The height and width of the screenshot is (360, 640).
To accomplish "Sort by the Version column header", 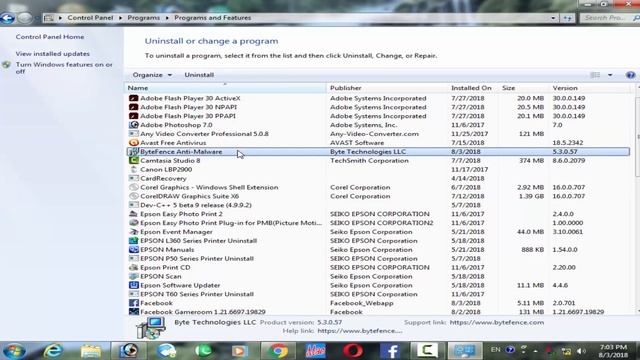I will [590, 88].
